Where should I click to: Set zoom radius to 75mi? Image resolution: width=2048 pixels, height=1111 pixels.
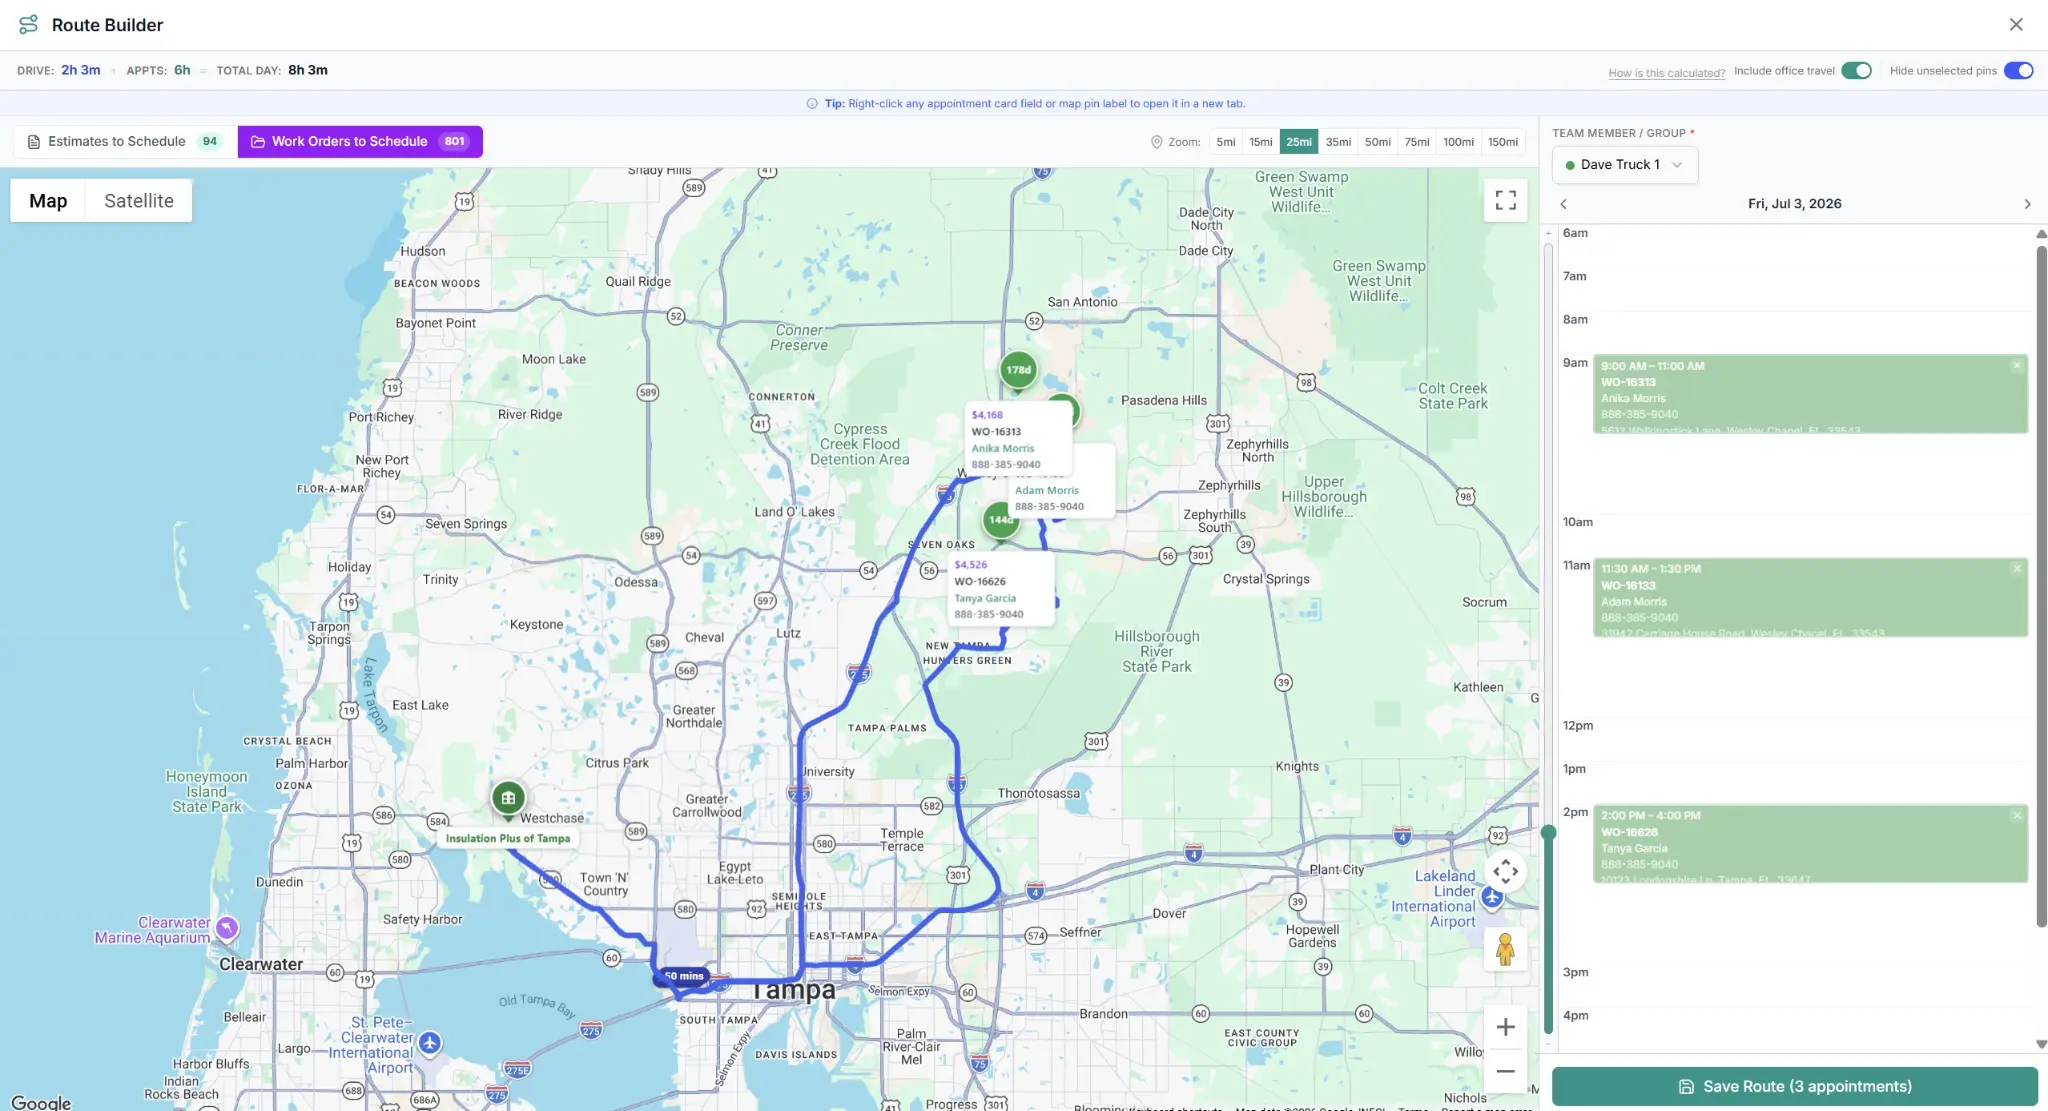point(1417,142)
